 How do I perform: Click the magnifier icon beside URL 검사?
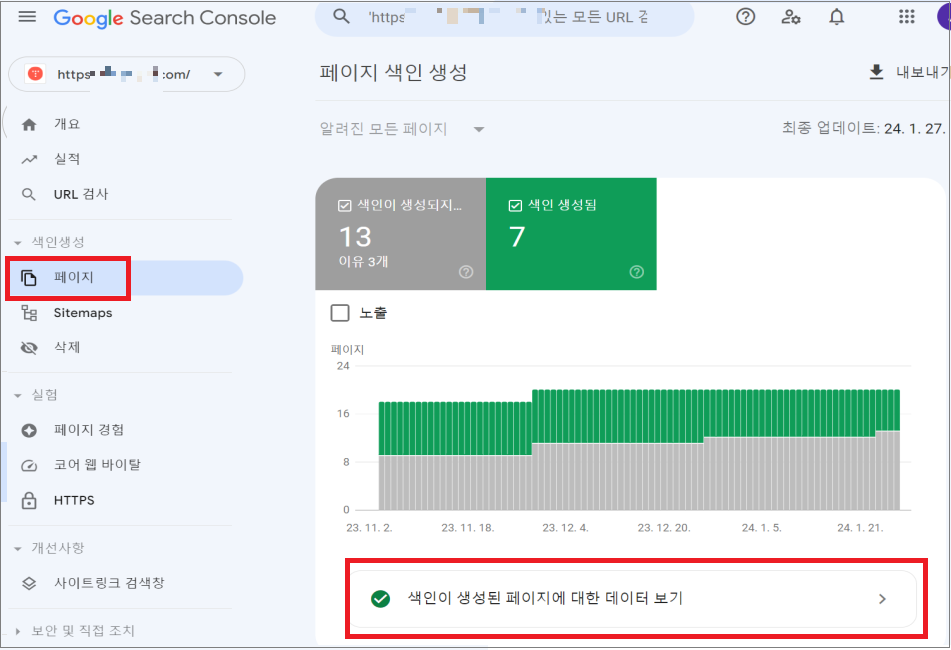(29, 195)
